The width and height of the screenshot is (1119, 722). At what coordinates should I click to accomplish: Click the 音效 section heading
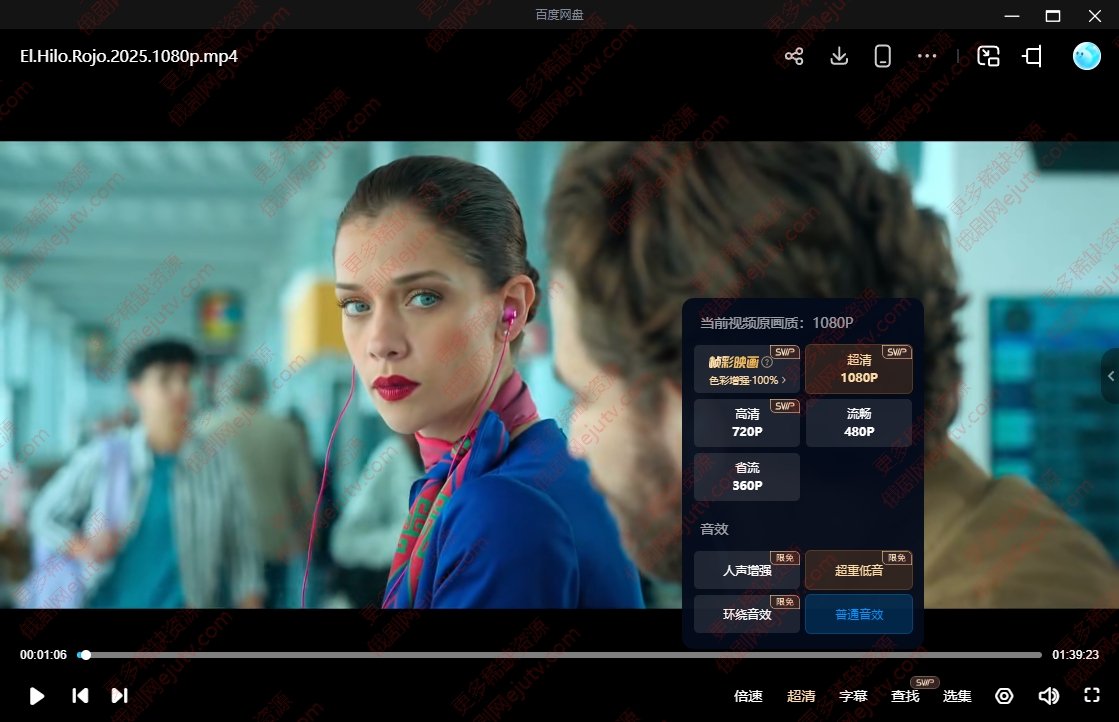point(714,529)
